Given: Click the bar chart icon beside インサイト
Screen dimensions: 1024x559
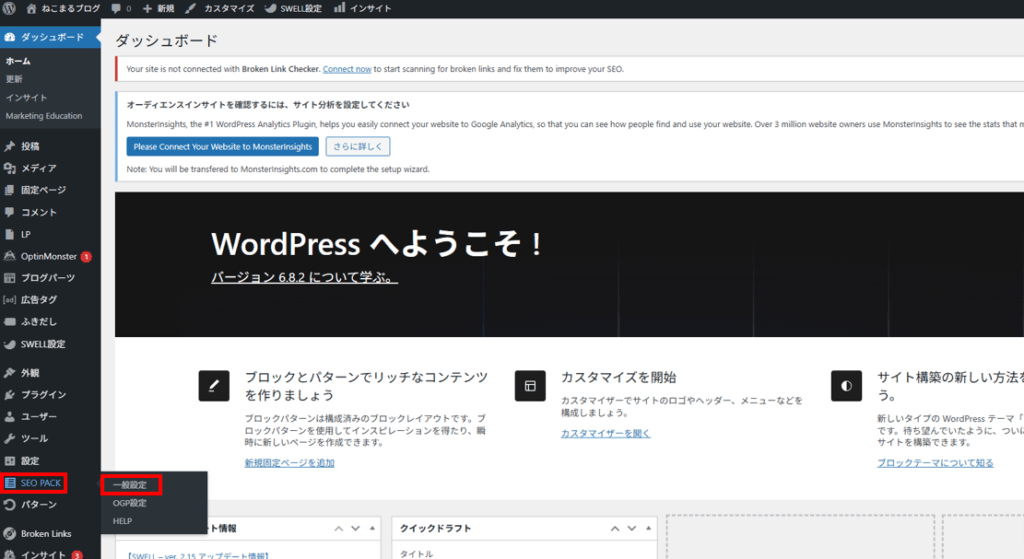Looking at the screenshot, I should click(x=340, y=8).
